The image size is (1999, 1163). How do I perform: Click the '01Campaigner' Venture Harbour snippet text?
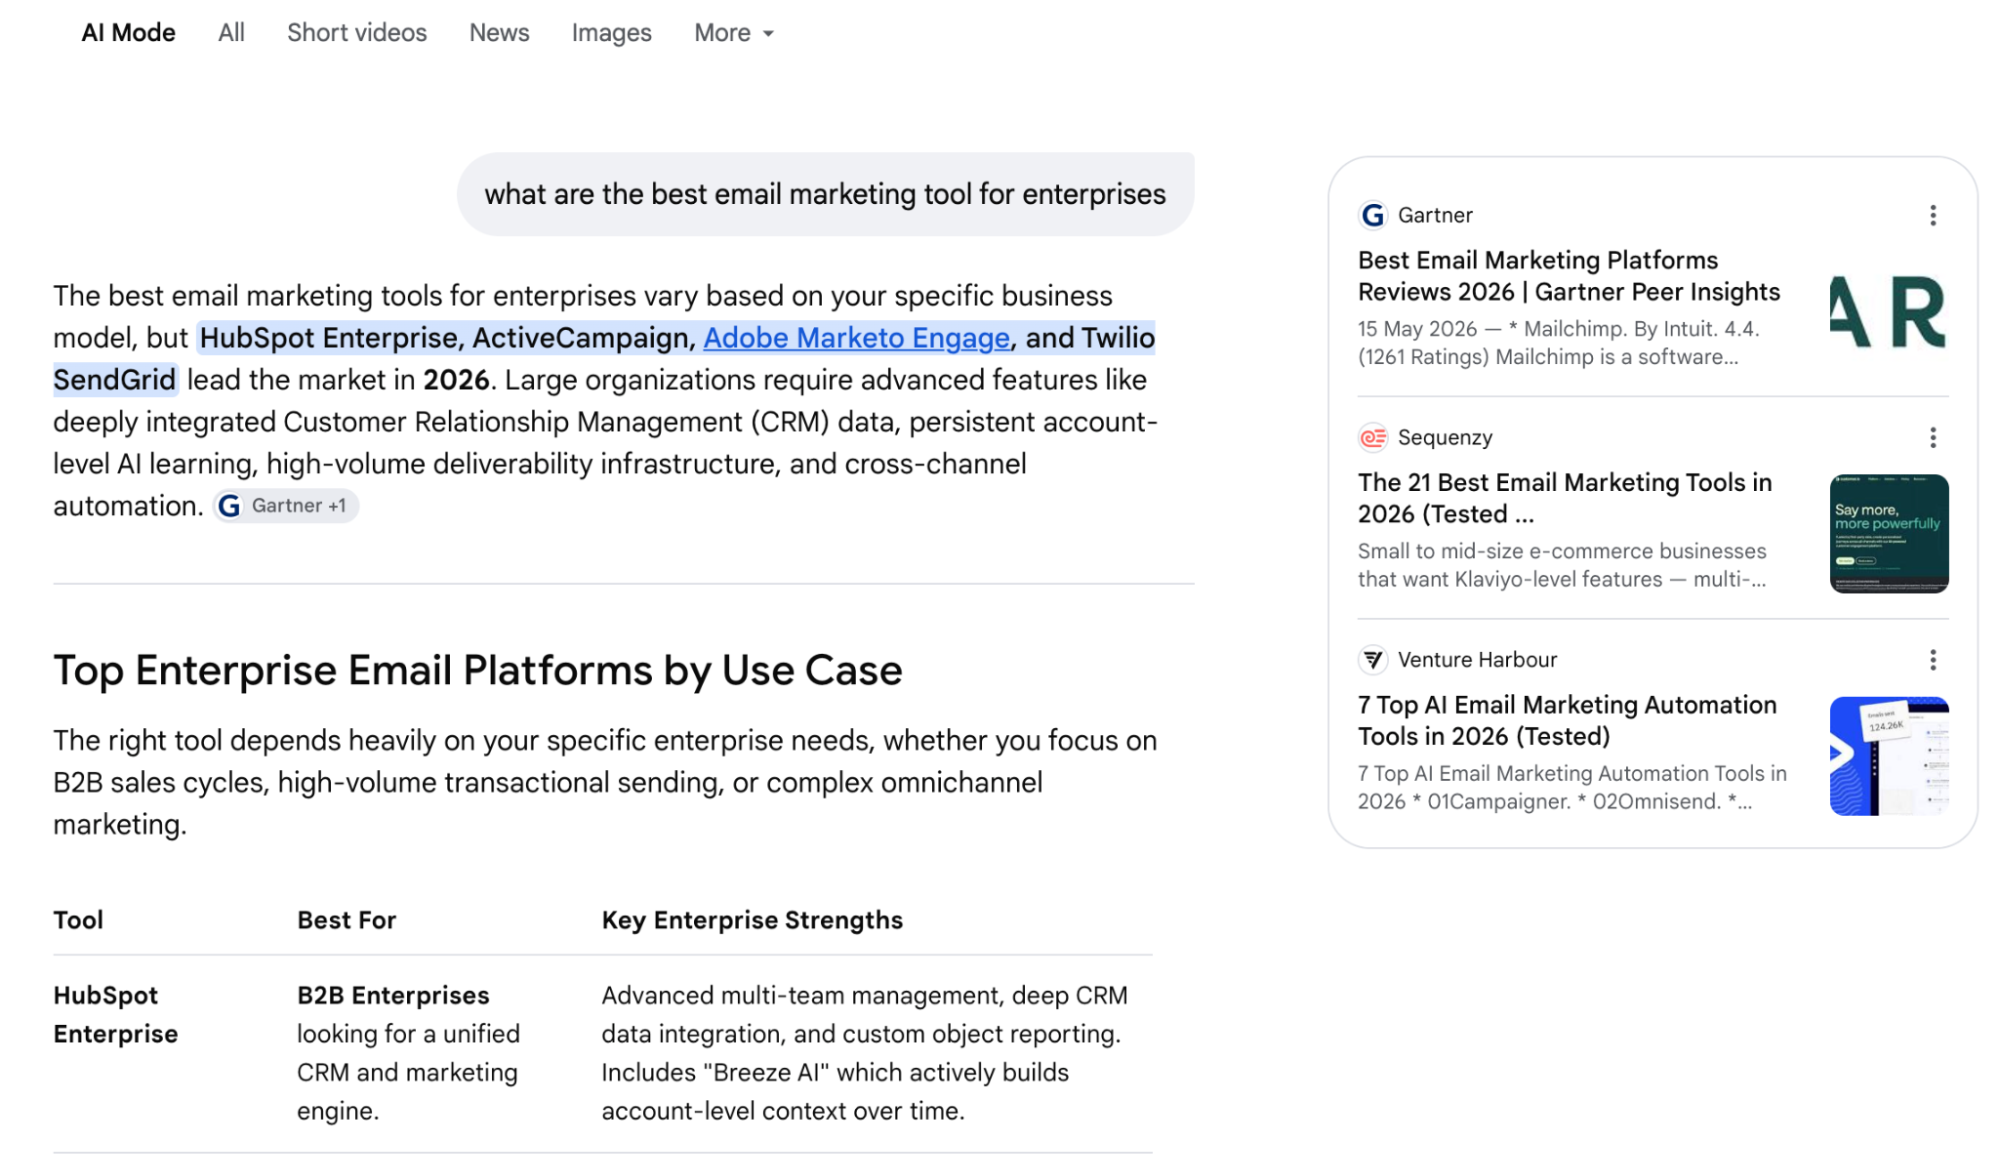(1572, 787)
